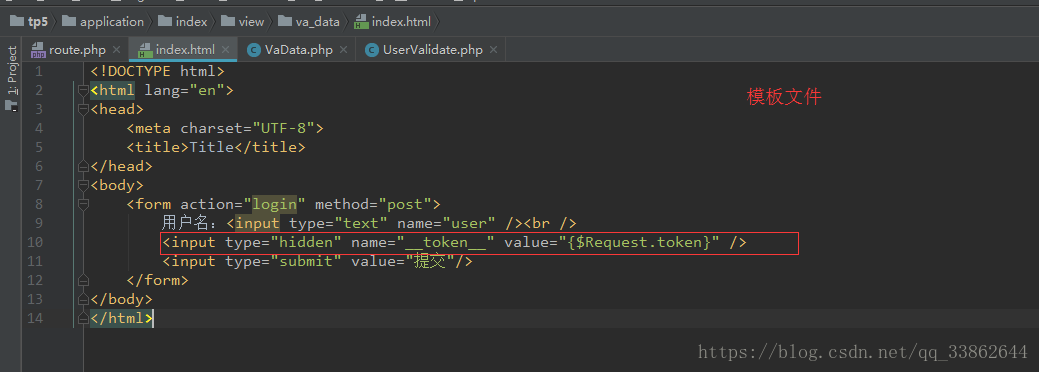Close the UserValidate.php tab
This screenshot has height=372, width=1039.
click(494, 50)
